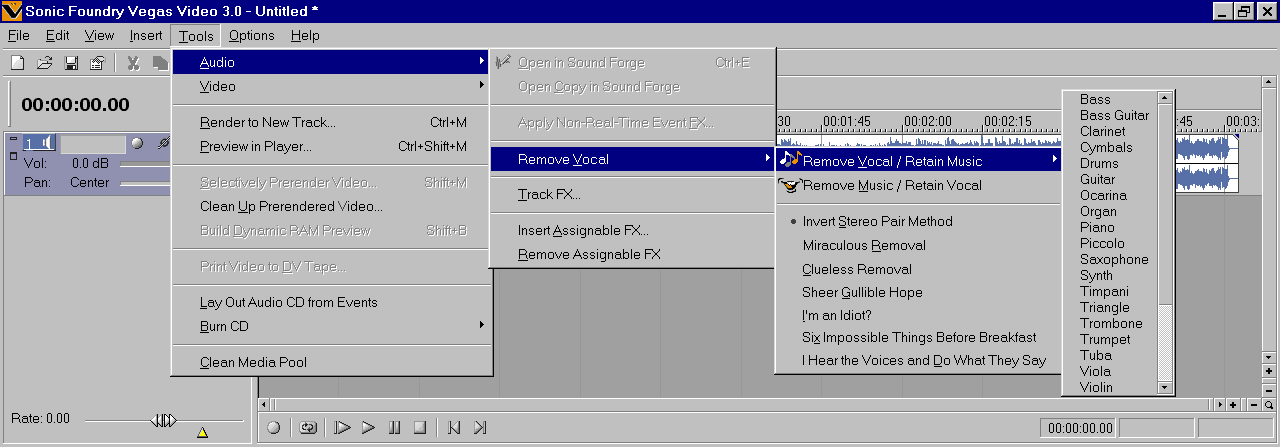
Task: Decrease track height with the vertical minus button
Action: 1269,389
